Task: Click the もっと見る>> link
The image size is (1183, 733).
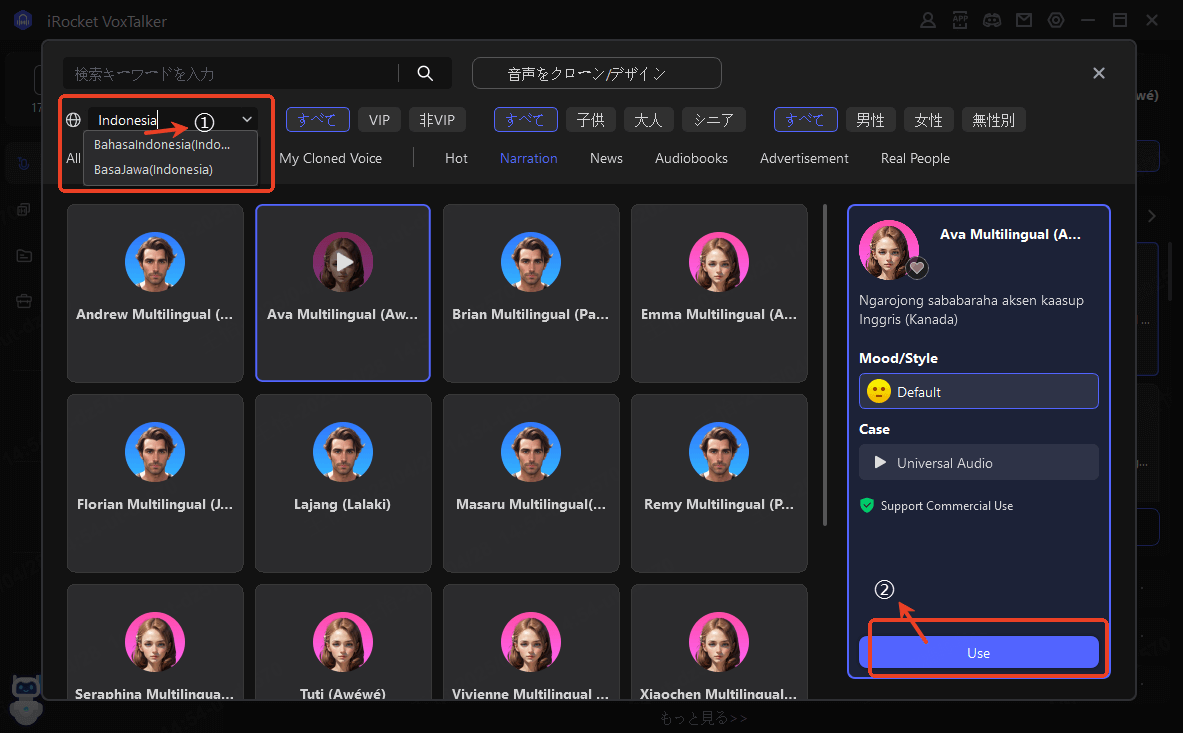Action: [703, 718]
